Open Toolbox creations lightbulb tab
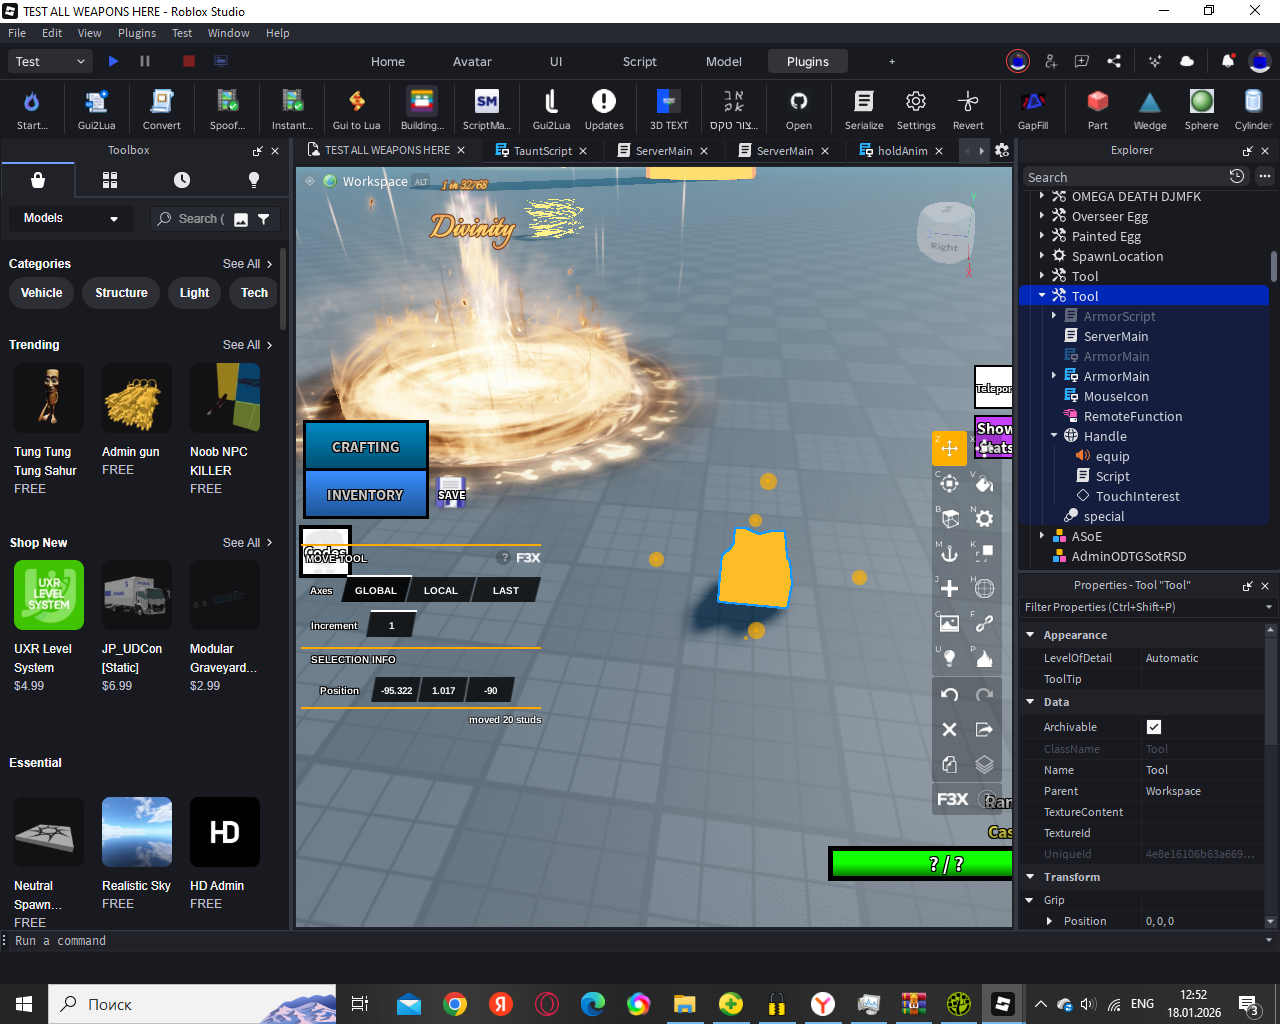 [254, 180]
